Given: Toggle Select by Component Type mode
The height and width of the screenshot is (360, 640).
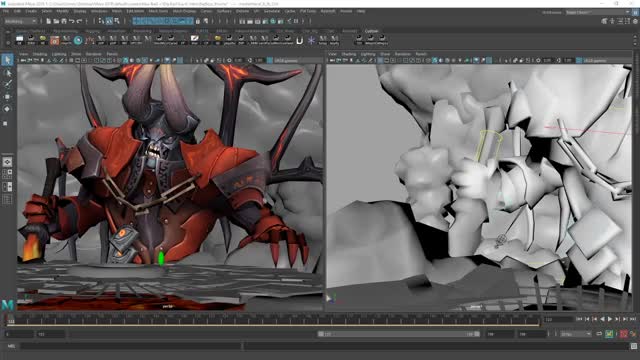Looking at the screenshot, I should click(x=117, y=21).
